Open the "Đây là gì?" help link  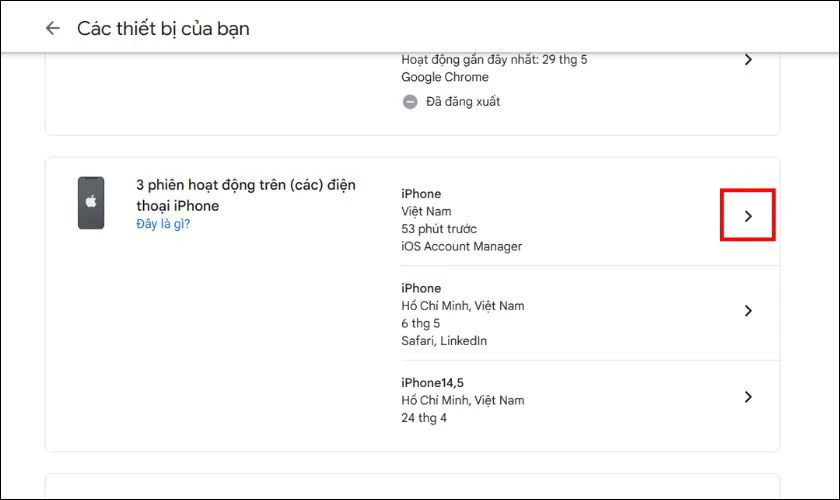(x=163, y=224)
